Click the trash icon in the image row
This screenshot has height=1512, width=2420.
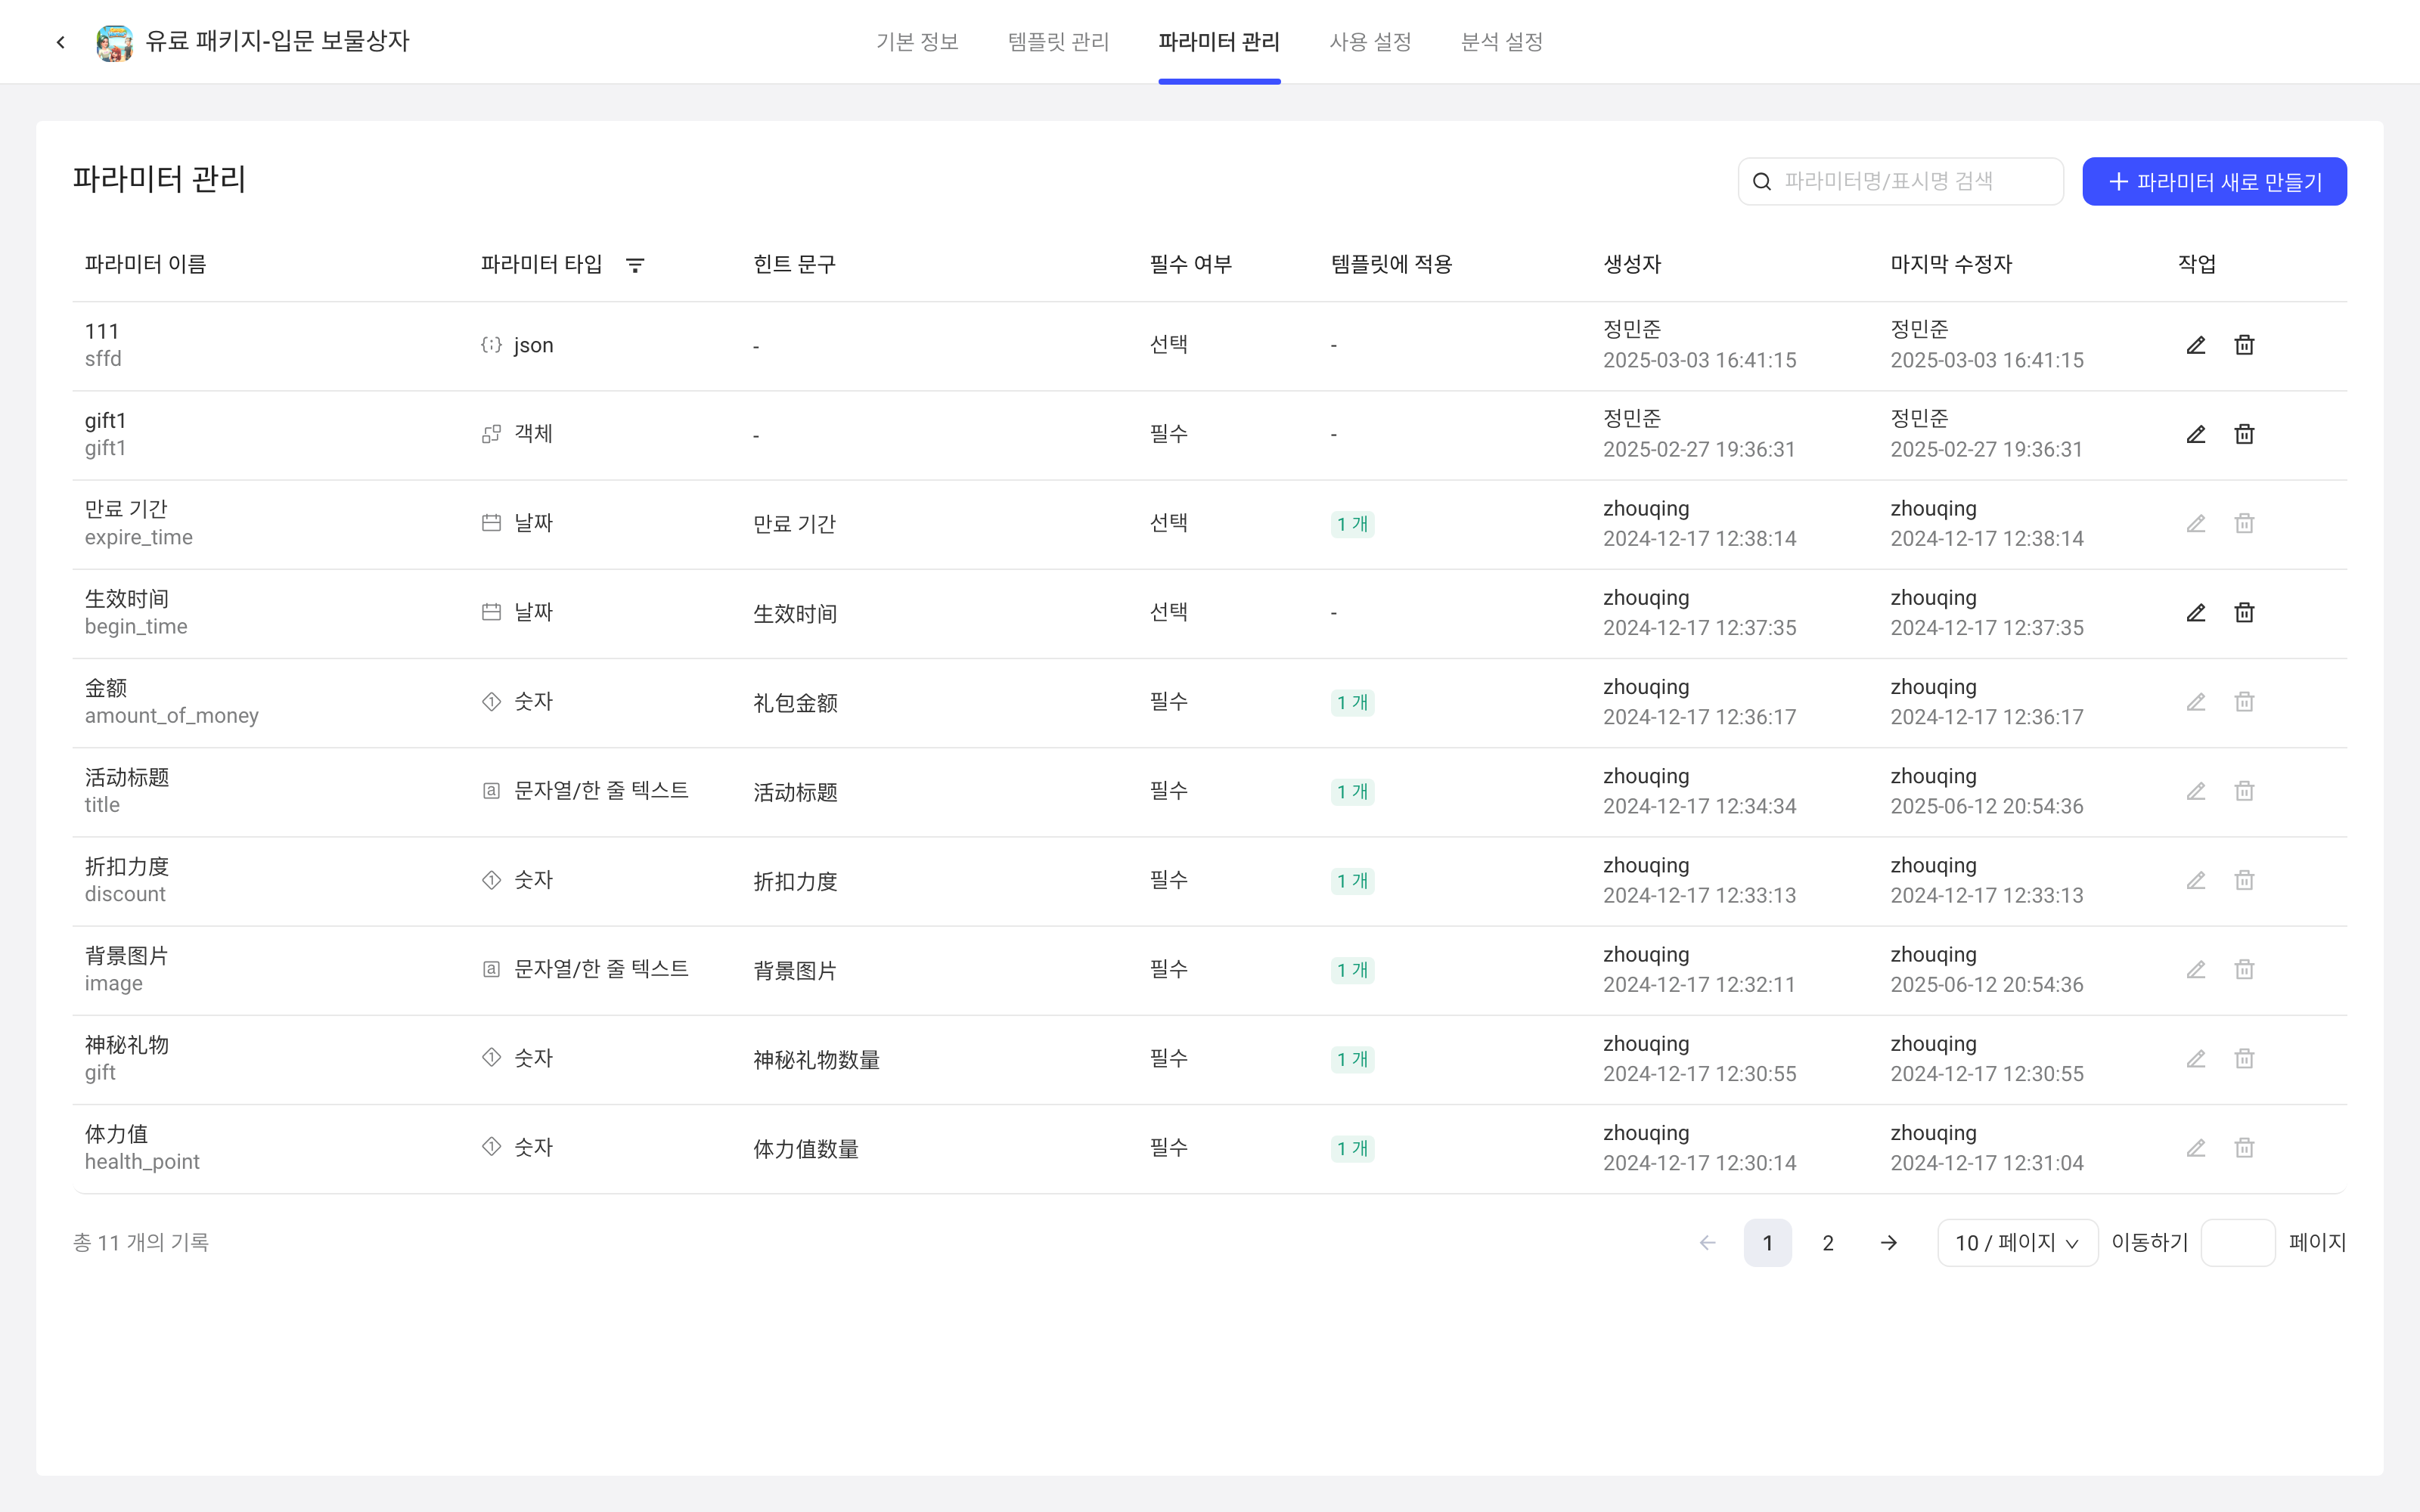tap(2245, 969)
